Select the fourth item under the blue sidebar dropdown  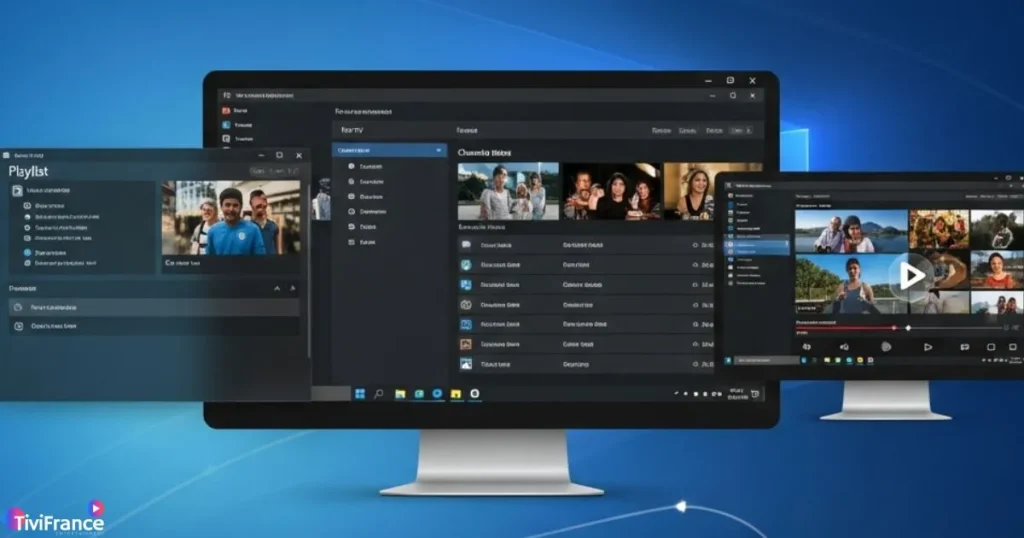pyautogui.click(x=368, y=212)
